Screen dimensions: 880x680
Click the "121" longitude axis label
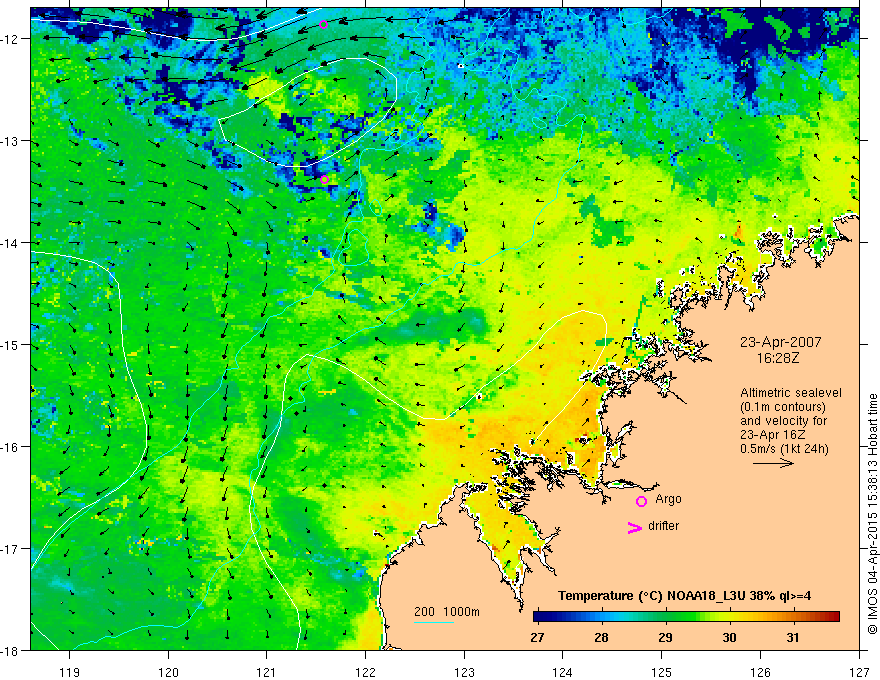pos(267,672)
